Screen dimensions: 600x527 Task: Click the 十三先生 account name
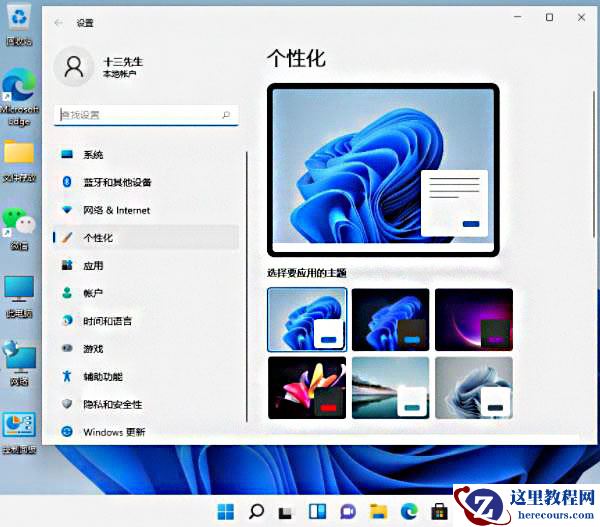(123, 62)
